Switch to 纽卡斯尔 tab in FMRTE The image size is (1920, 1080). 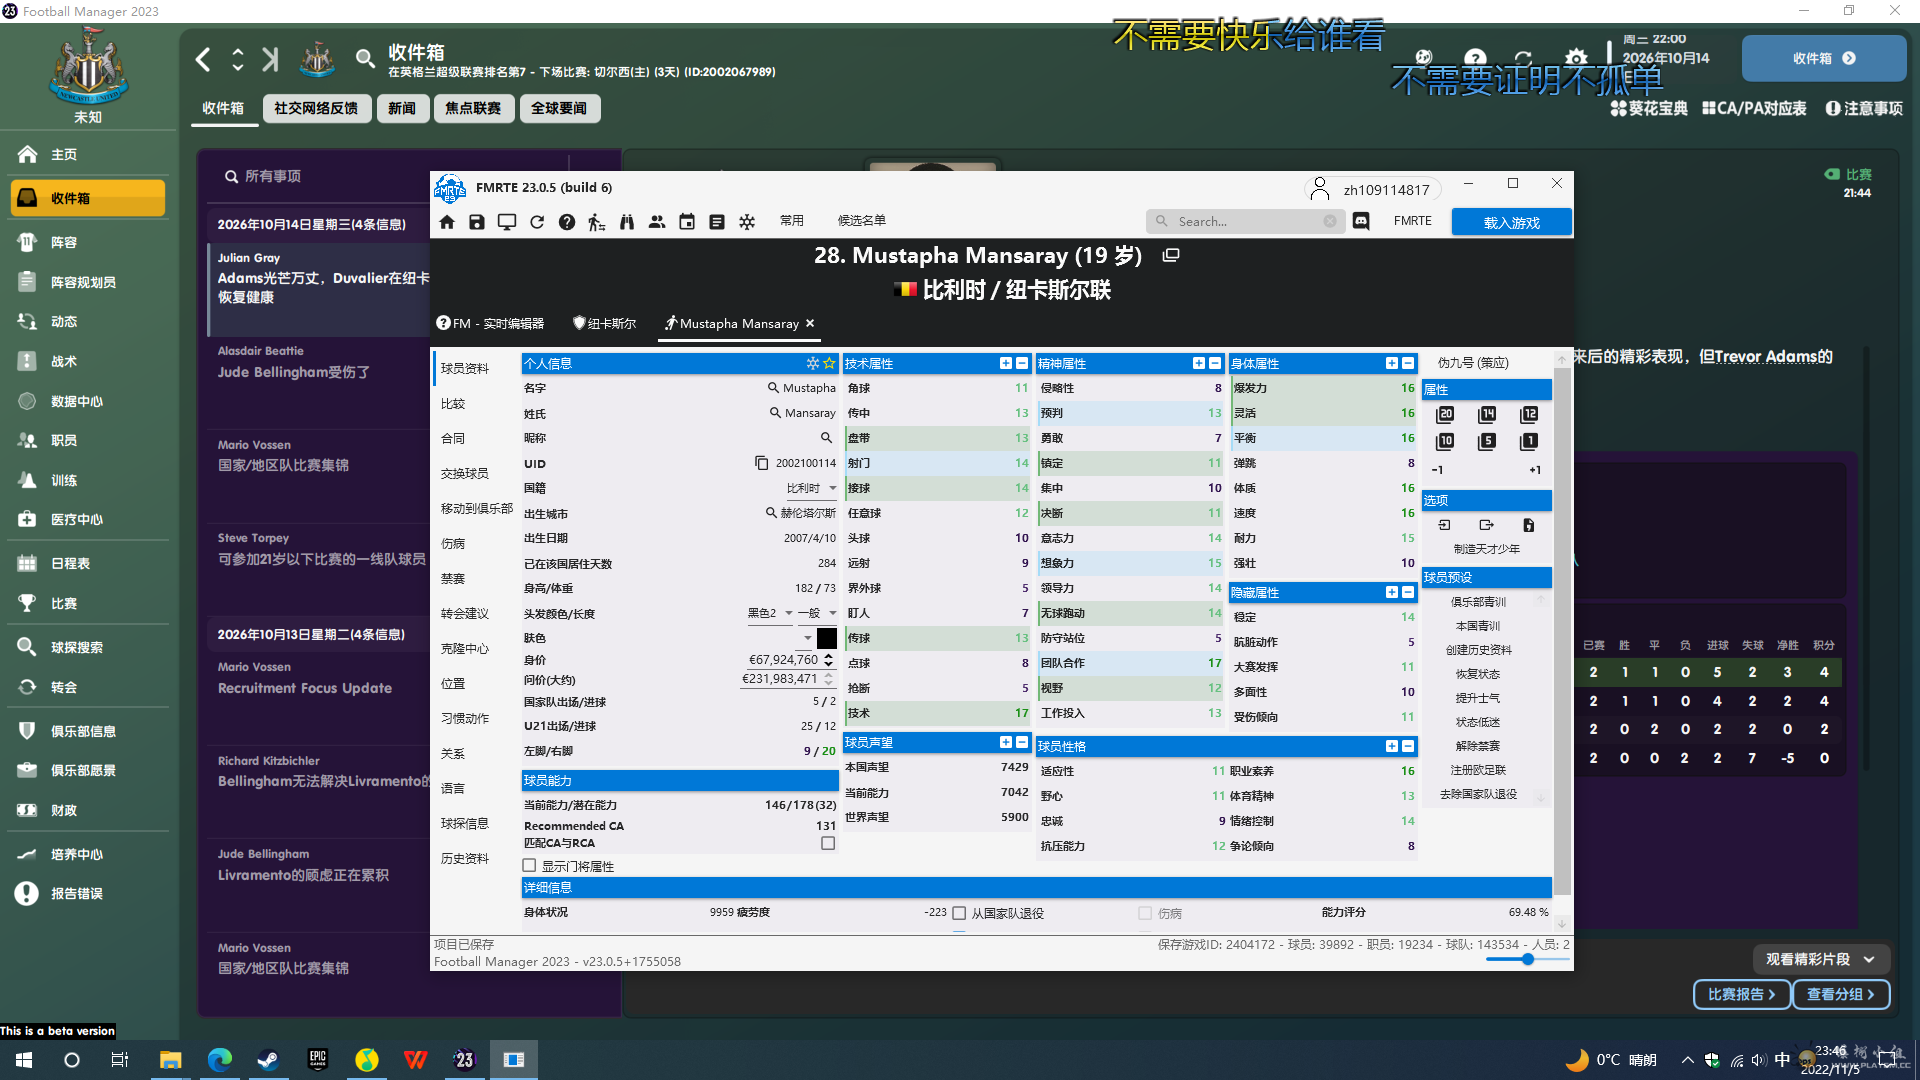(604, 323)
